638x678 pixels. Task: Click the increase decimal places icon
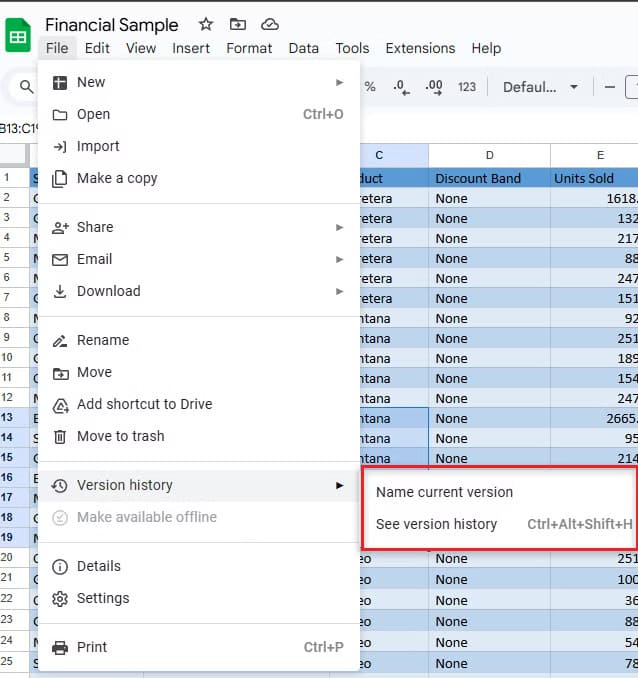coord(434,87)
